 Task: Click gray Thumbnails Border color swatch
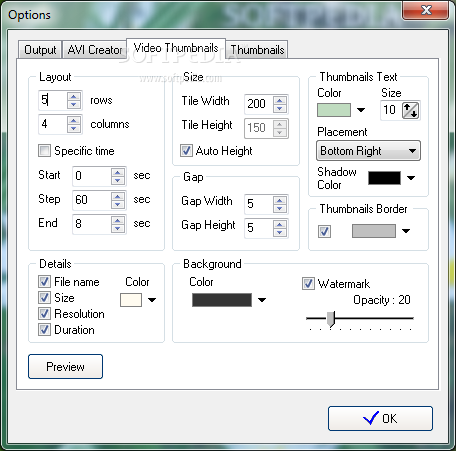point(374,231)
